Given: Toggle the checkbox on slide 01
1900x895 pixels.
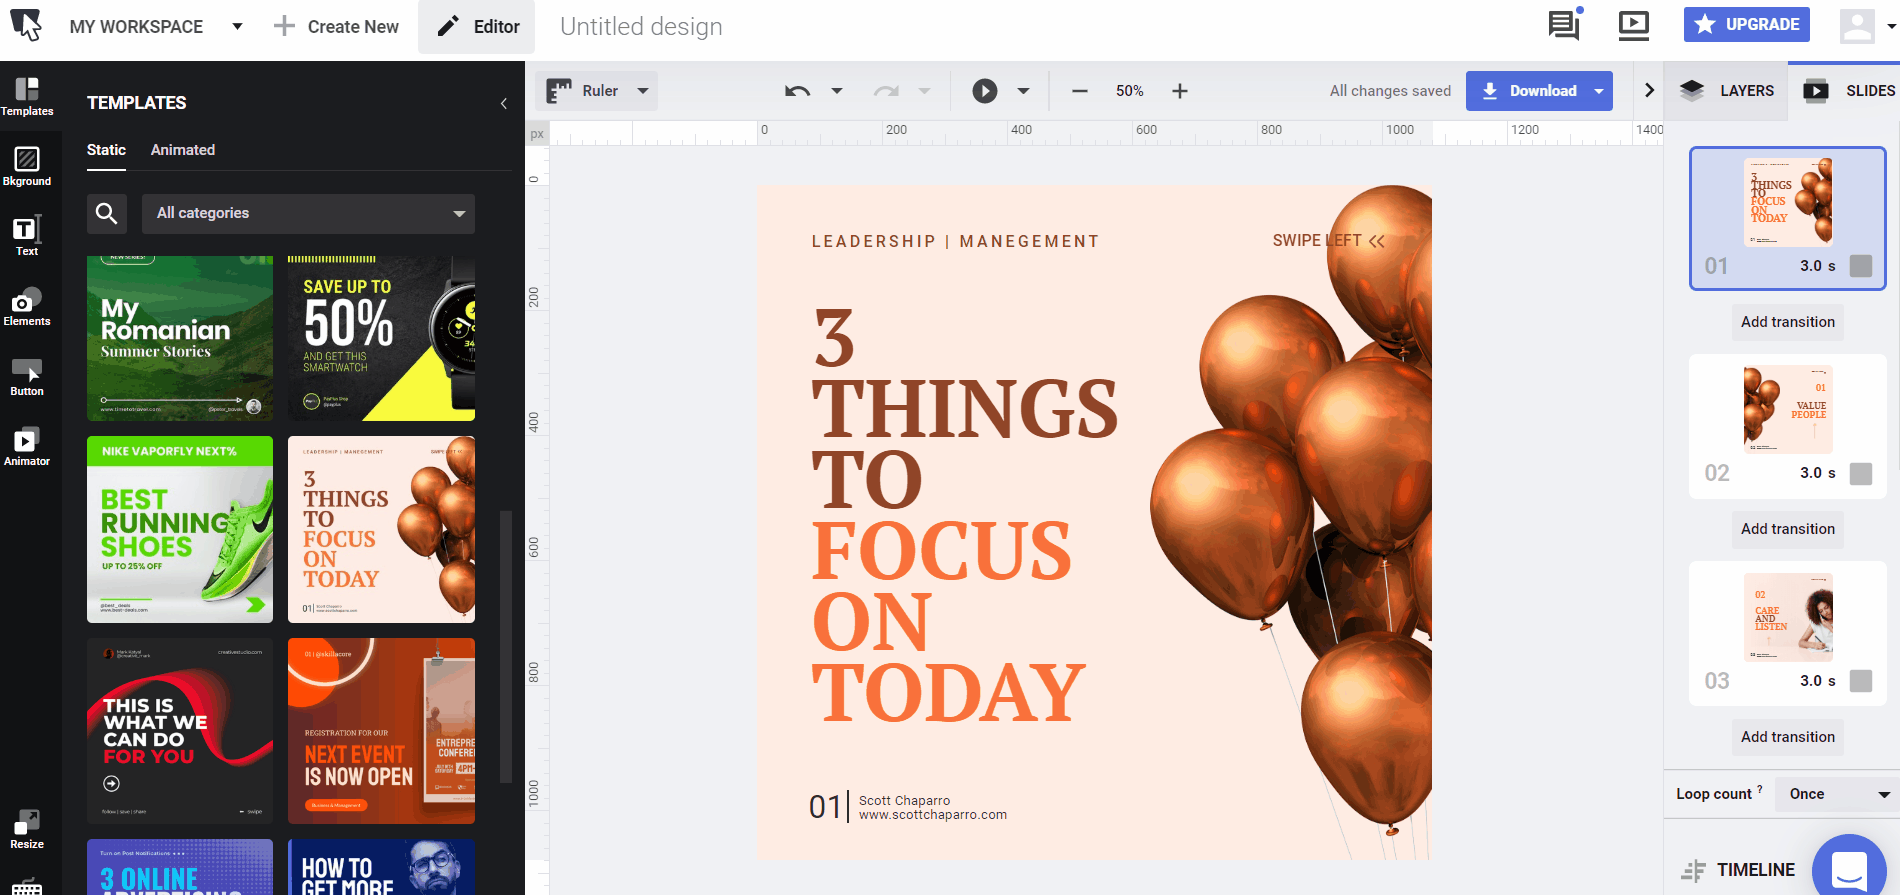Looking at the screenshot, I should pos(1860,266).
